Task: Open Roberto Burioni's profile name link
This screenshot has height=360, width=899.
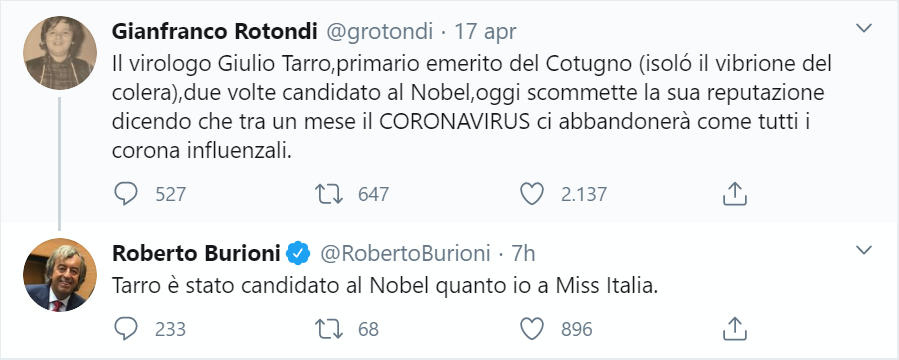Action: 196,253
